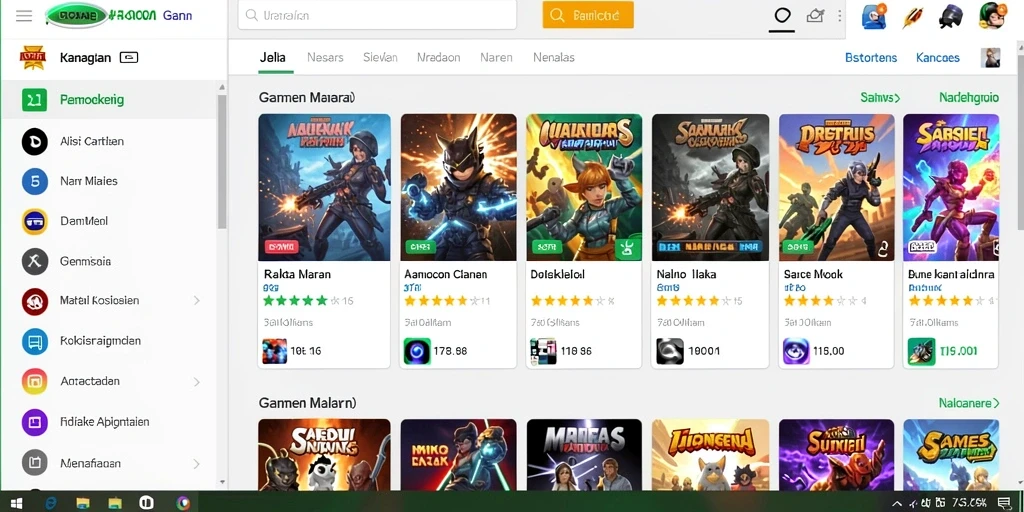Open the Fidiake Apigntaien purple icon

click(x=35, y=423)
